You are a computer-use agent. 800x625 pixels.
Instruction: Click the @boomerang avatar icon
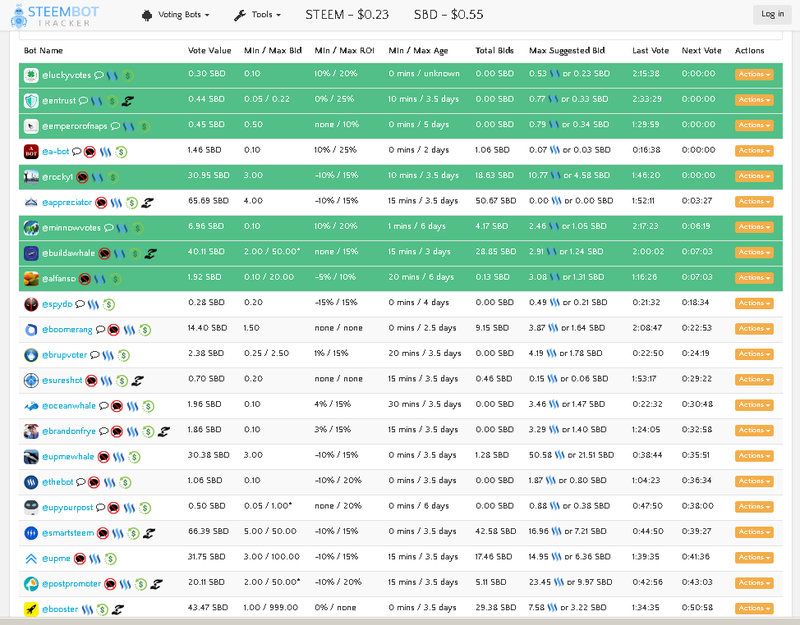31,330
